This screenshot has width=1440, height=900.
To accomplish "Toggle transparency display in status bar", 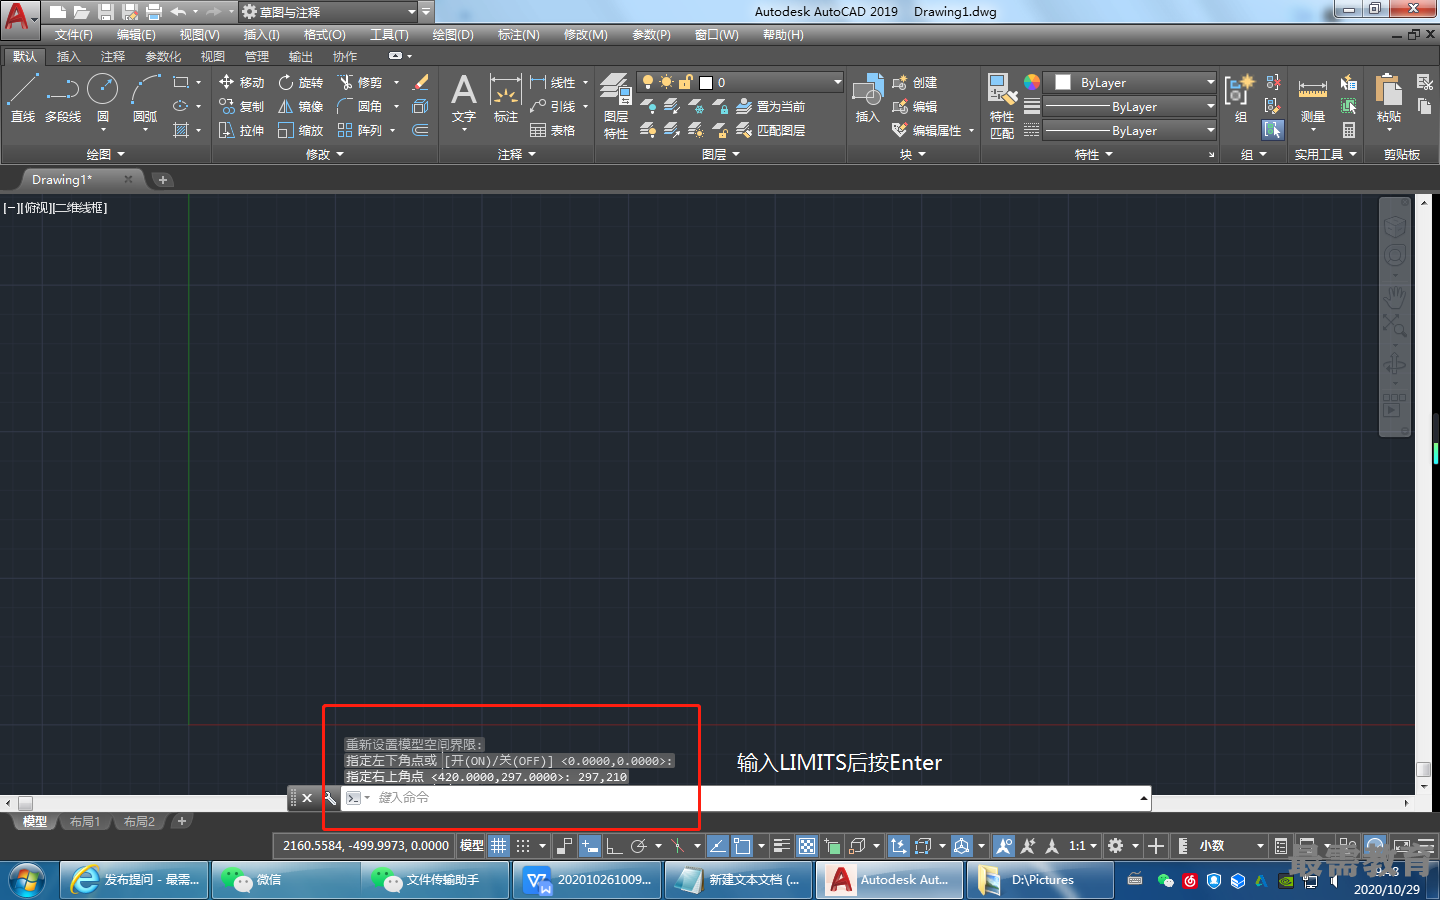I will (807, 846).
